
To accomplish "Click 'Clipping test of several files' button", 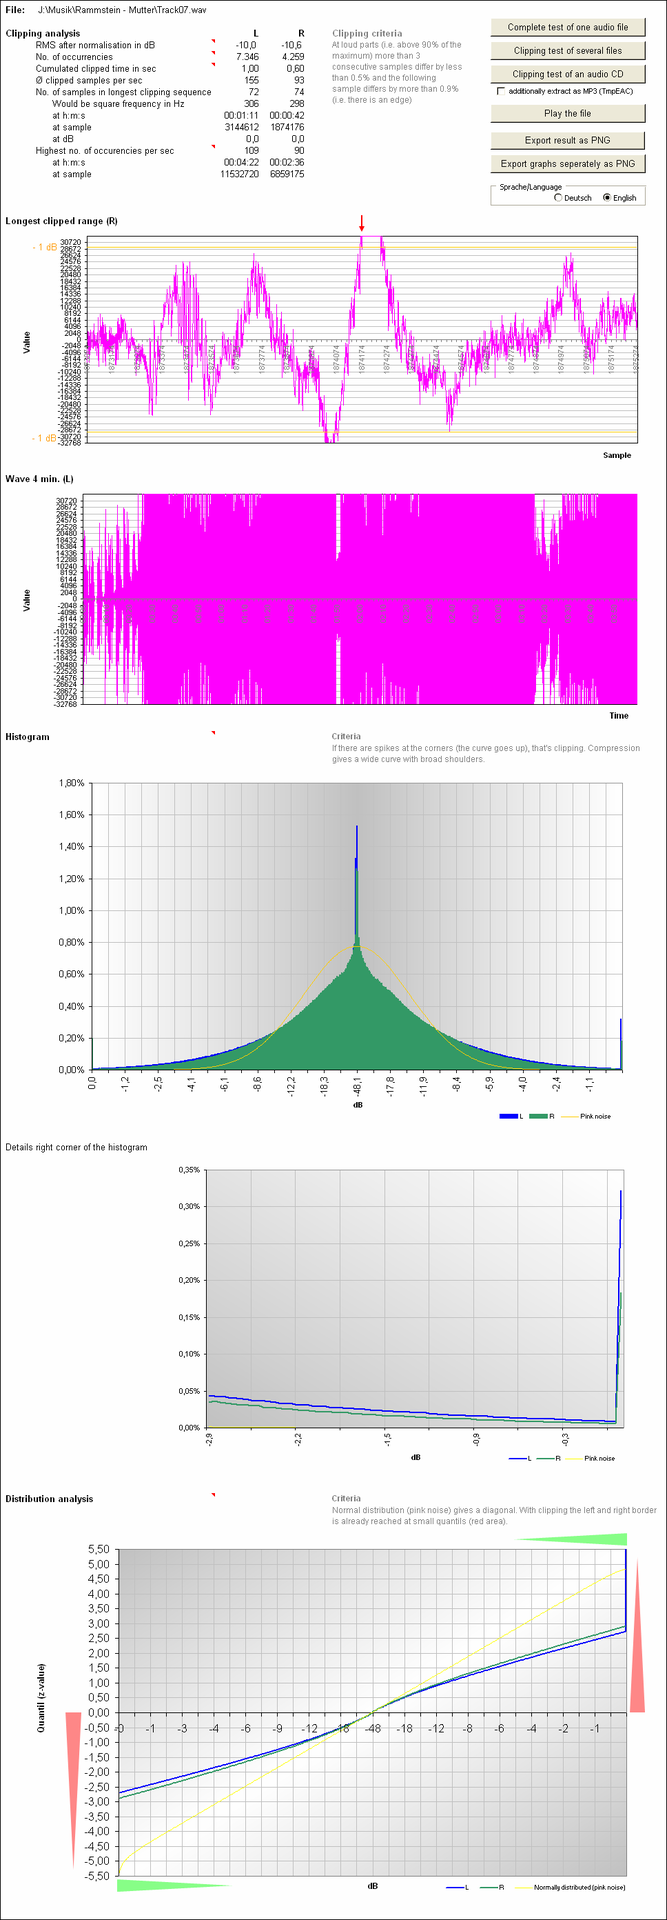I will tap(568, 50).
